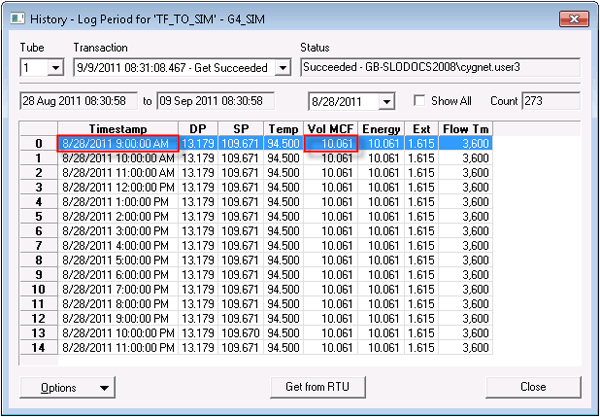Select row header 9
This screenshot has height=417, width=600.
39,274
